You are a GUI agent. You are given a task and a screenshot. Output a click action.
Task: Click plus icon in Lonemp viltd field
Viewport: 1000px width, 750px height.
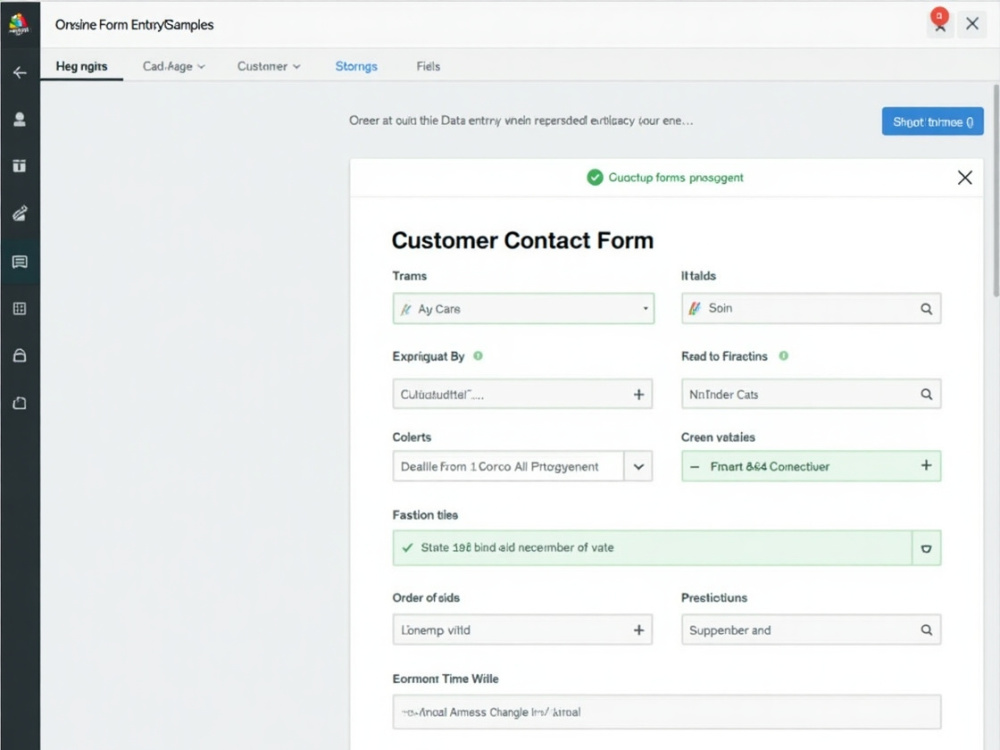638,630
